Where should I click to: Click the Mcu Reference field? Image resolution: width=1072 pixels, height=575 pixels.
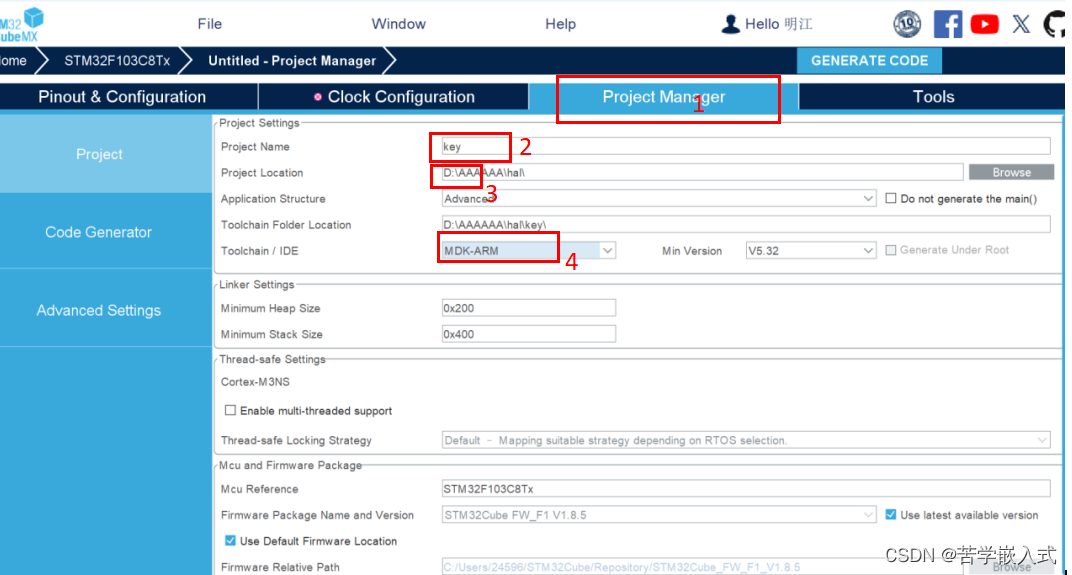point(745,488)
